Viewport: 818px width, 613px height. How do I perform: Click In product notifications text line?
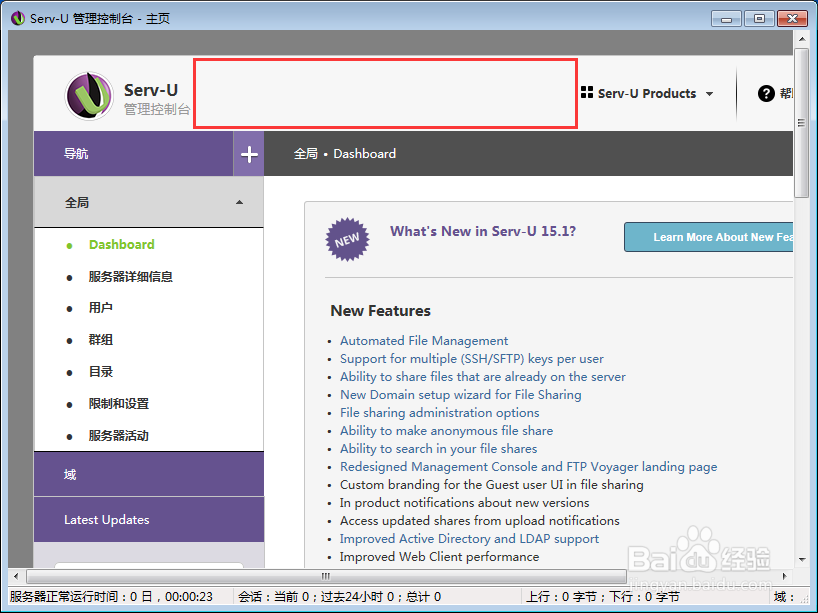click(x=464, y=503)
